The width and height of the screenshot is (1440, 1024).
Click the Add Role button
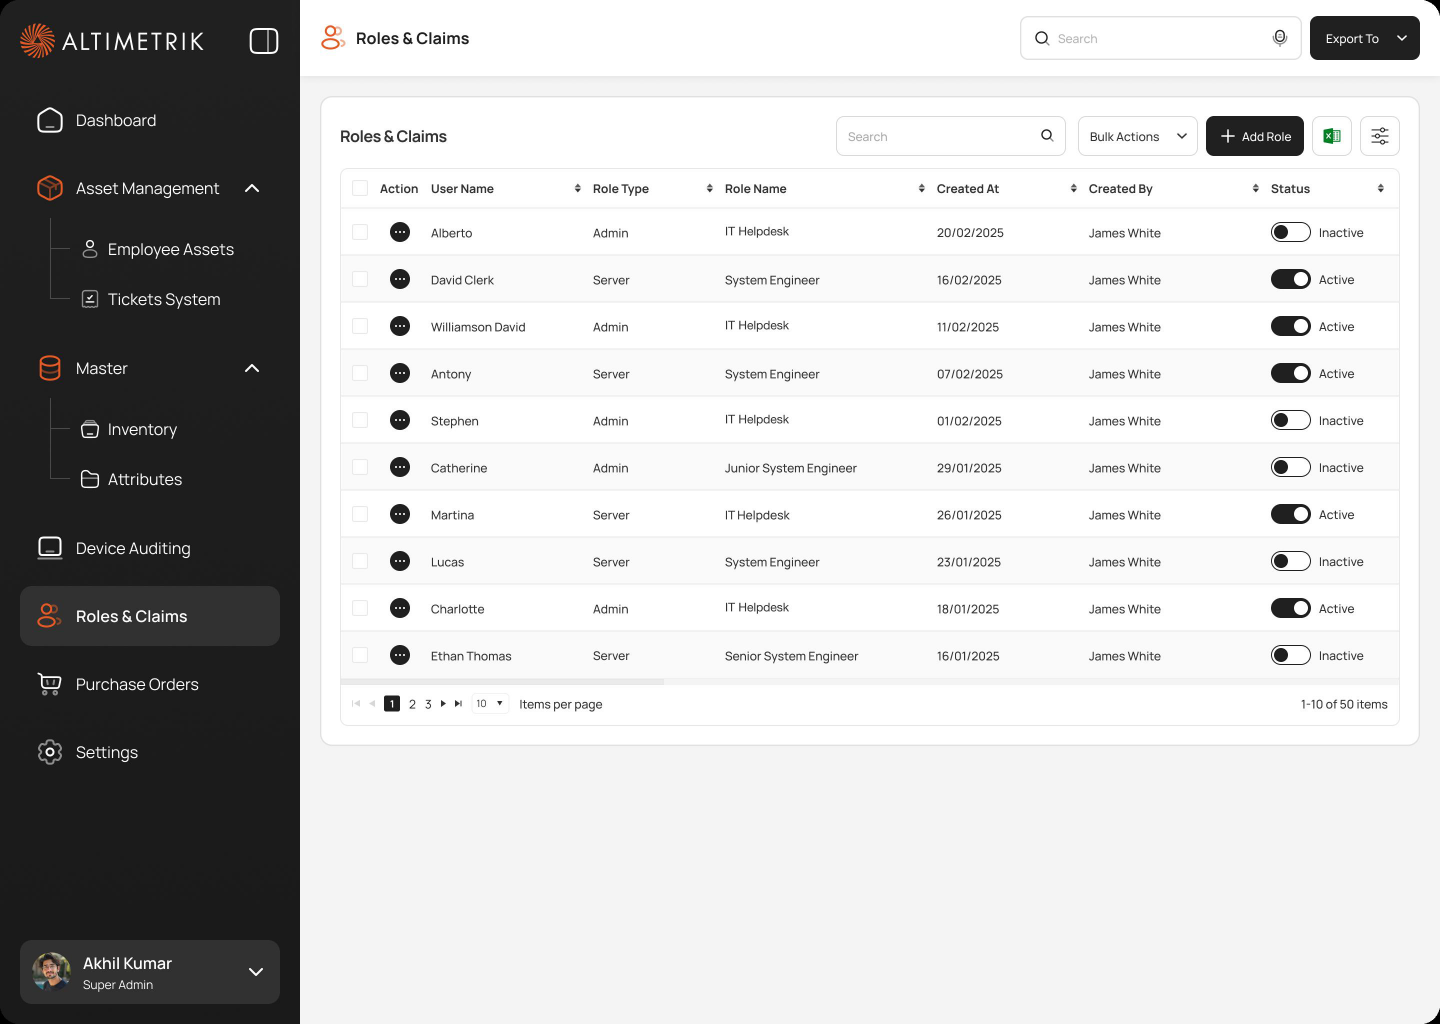[1255, 136]
